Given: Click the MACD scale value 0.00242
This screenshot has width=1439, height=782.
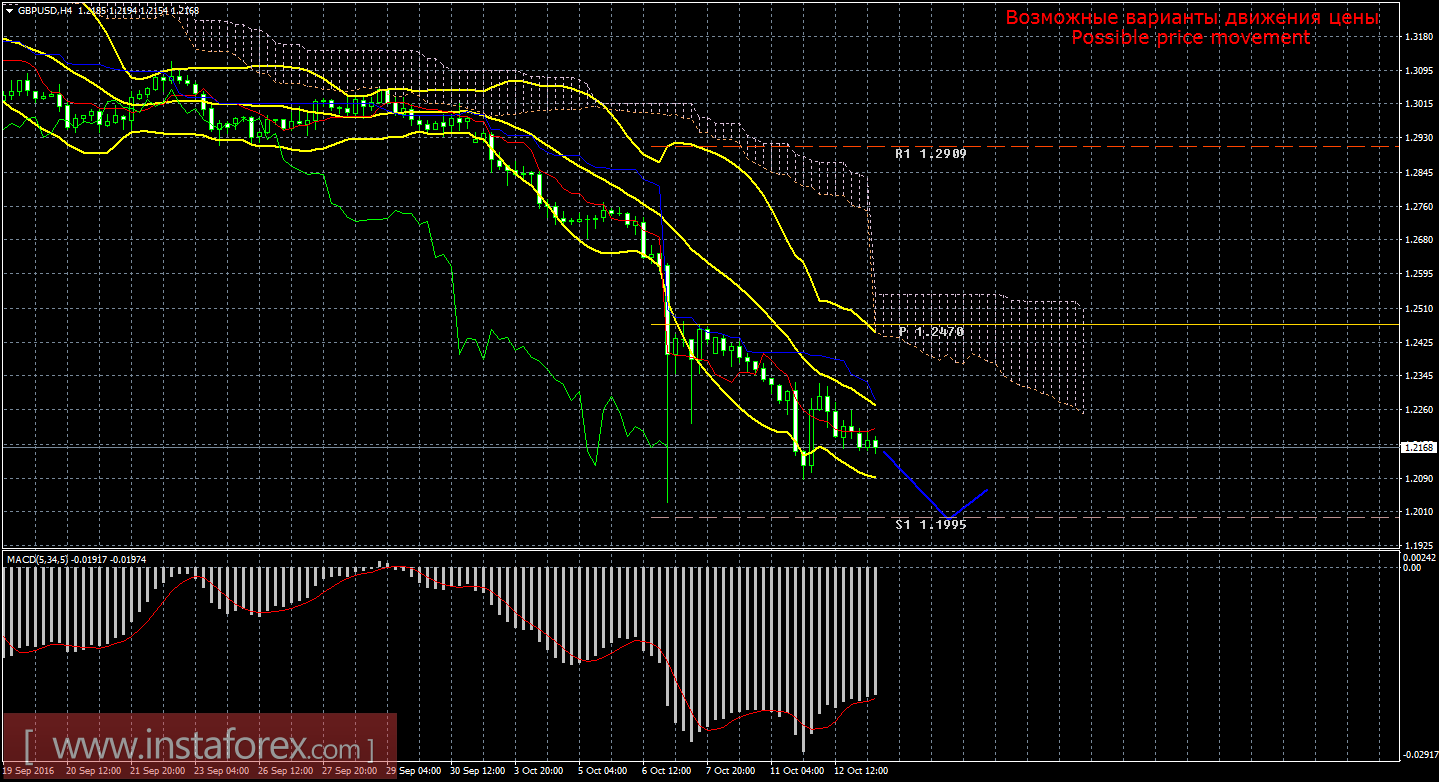Looking at the screenshot, I should 1420,556.
